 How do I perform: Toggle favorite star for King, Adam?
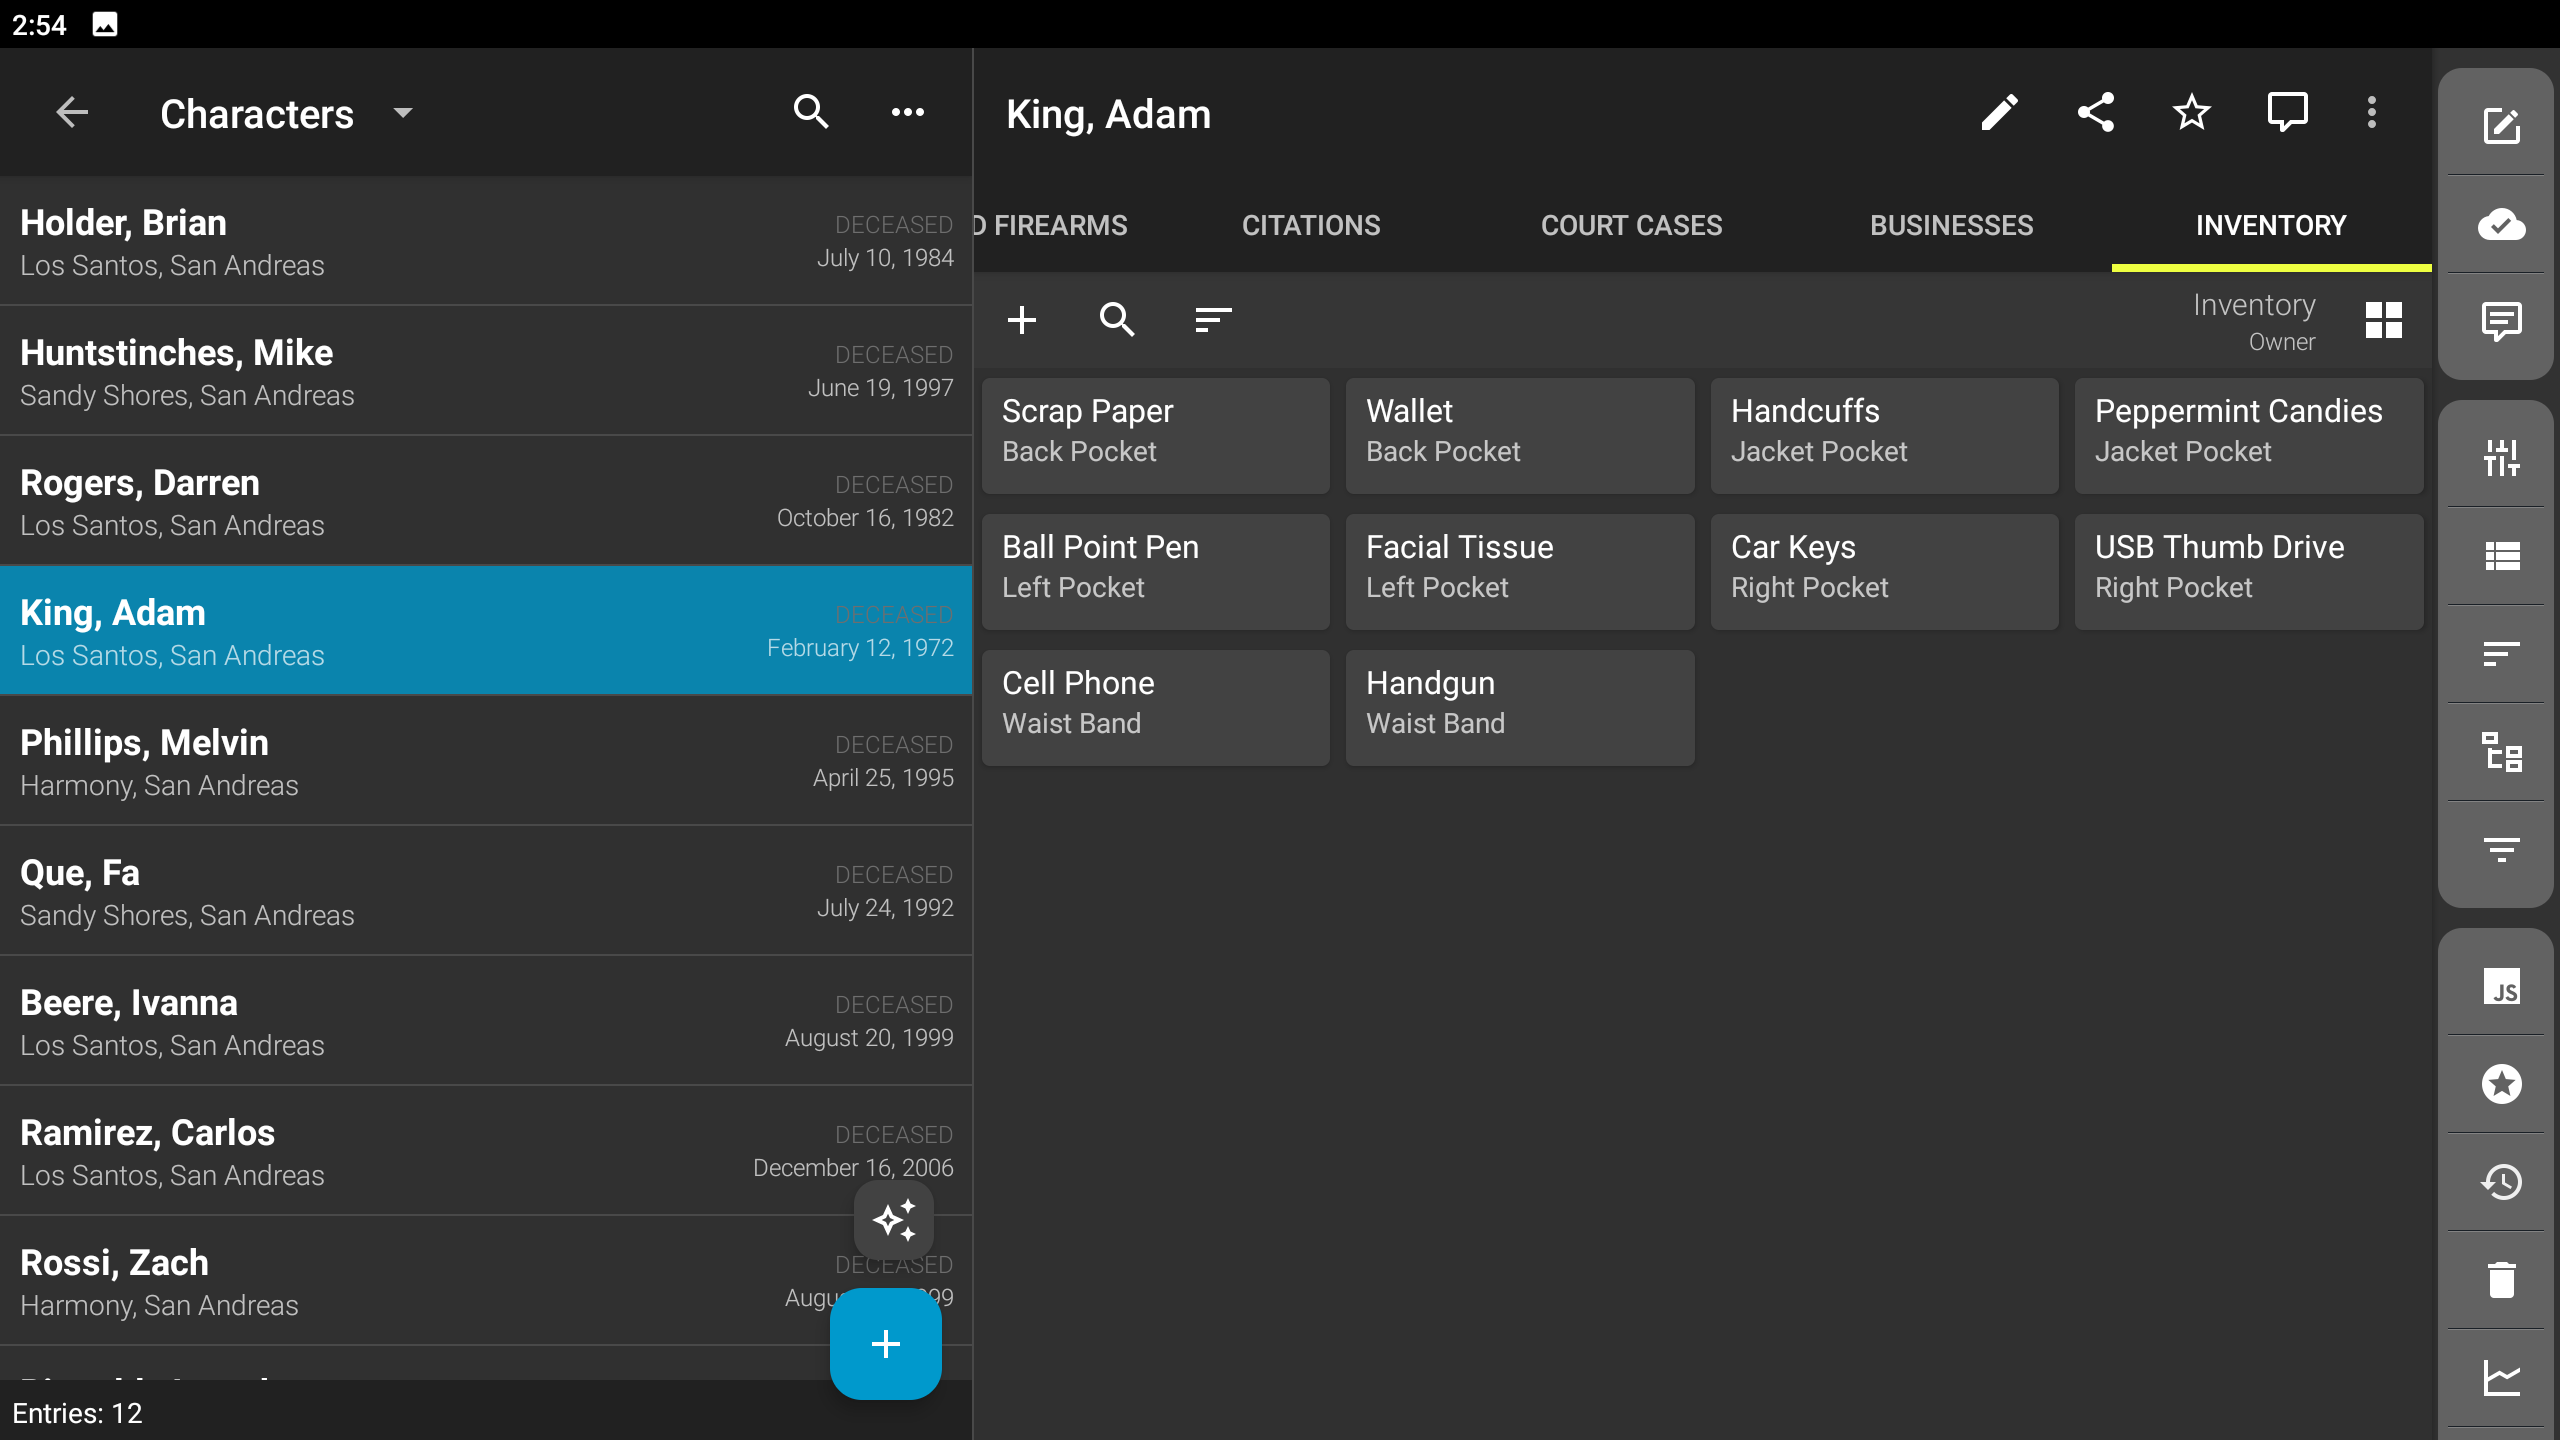(2191, 113)
